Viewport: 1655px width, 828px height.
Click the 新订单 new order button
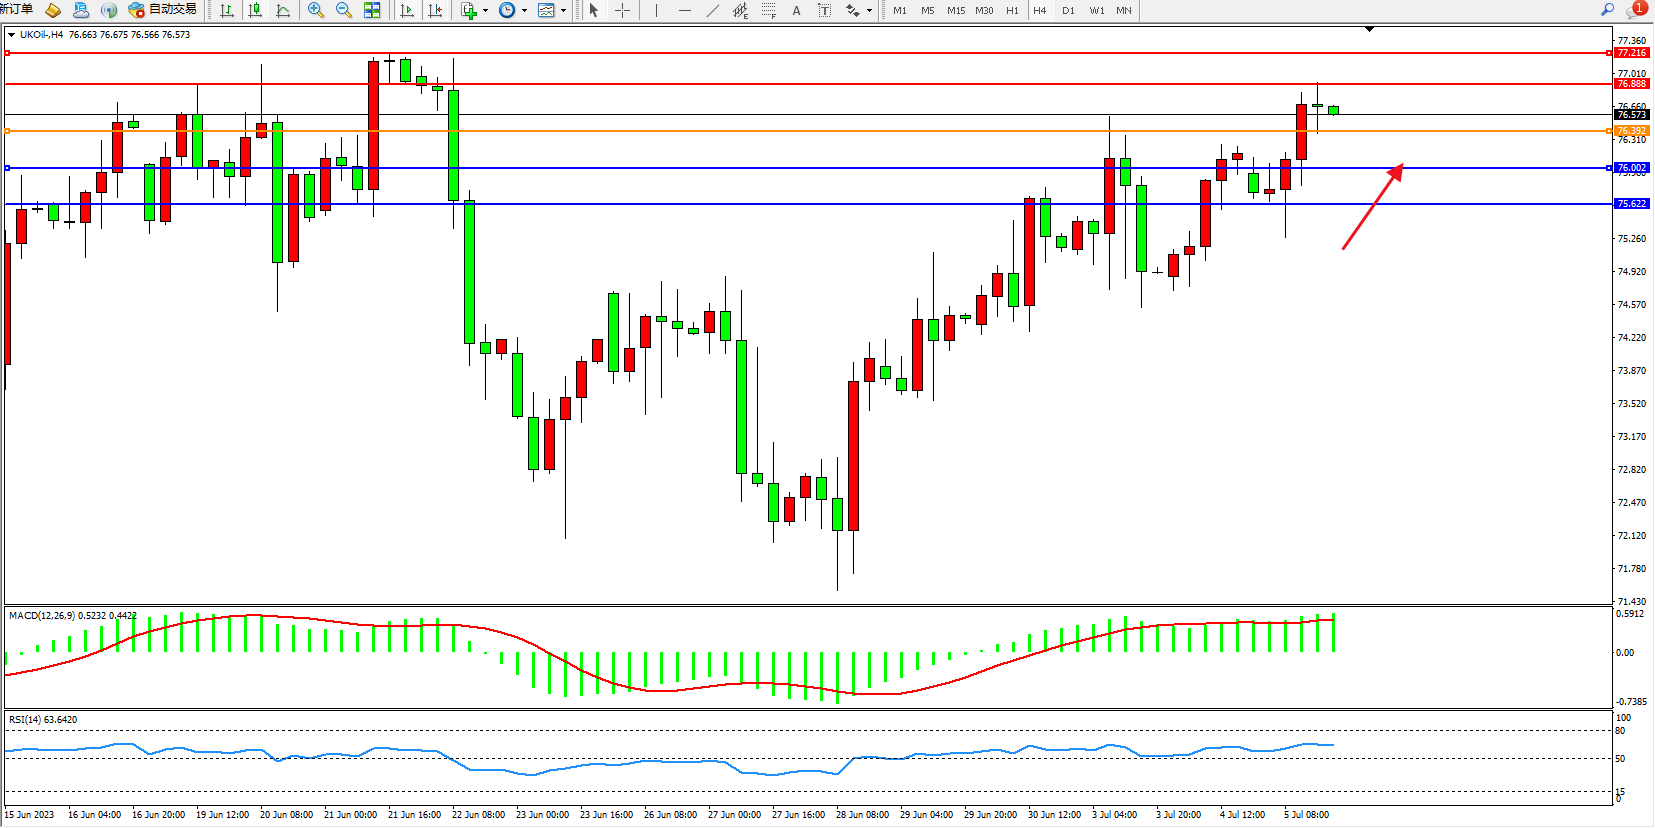(x=17, y=9)
